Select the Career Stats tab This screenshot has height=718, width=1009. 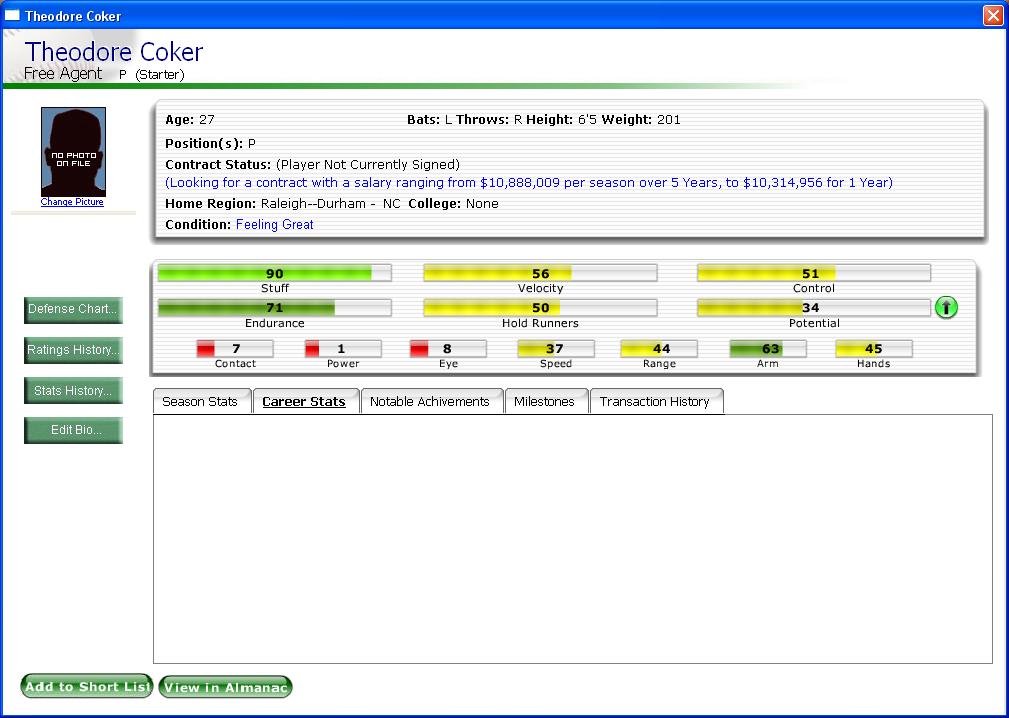click(x=304, y=401)
